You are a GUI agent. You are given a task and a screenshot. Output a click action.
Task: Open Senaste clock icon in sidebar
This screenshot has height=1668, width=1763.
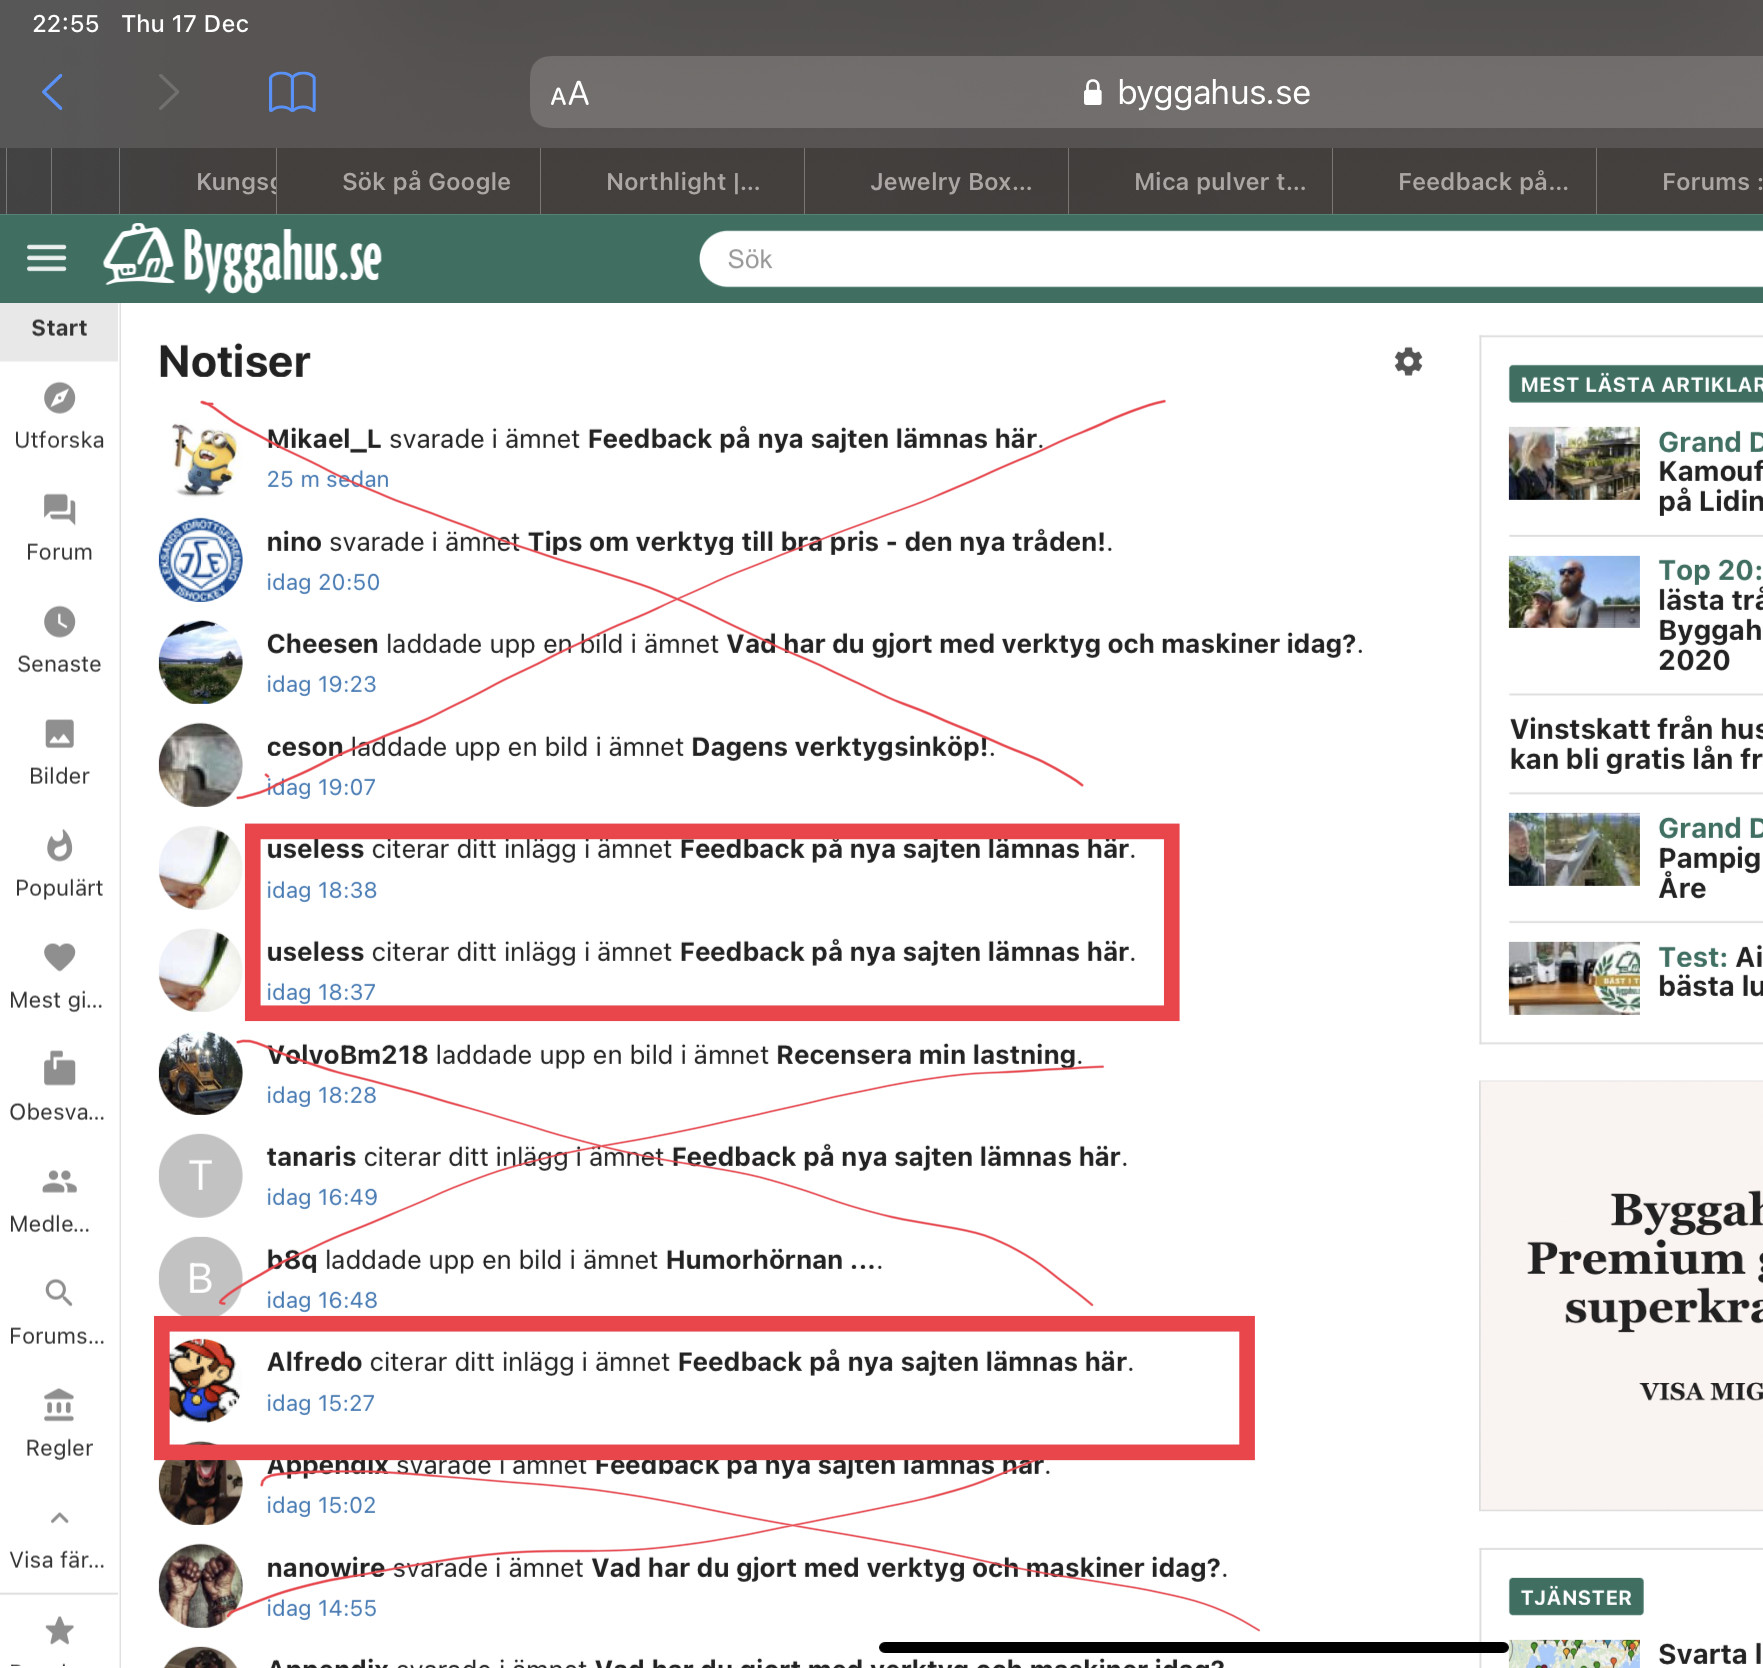pos(59,622)
